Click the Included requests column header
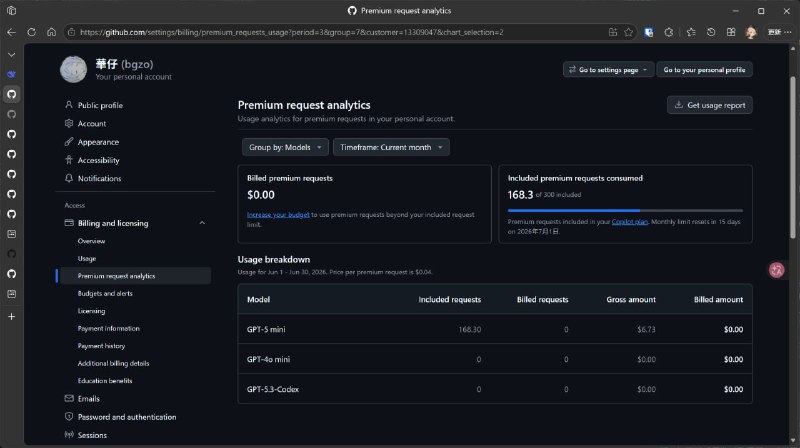 click(x=449, y=300)
